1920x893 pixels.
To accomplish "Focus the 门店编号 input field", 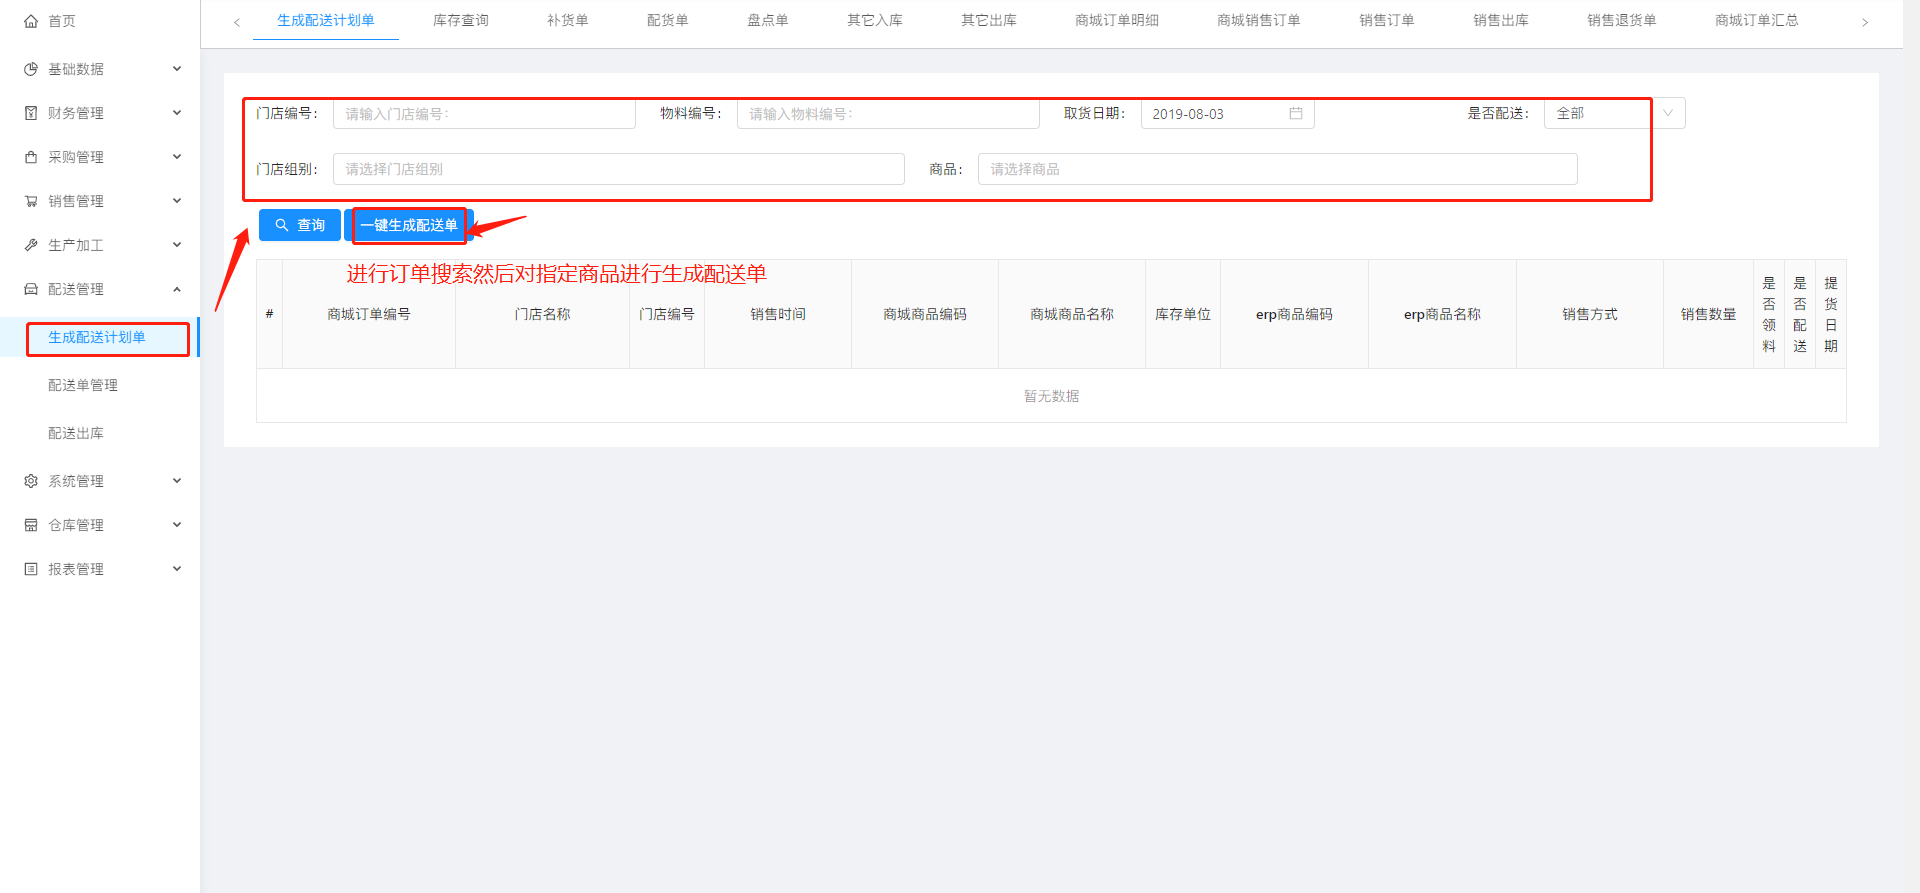I will point(484,114).
